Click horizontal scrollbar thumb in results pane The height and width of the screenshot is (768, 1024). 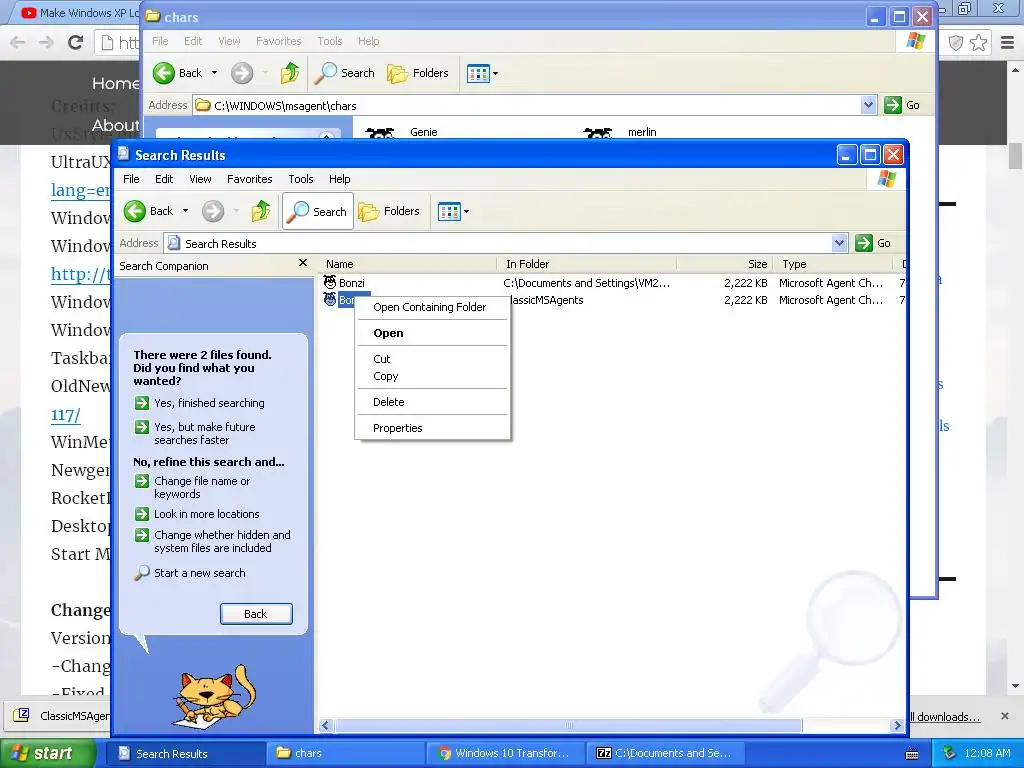(x=568, y=726)
